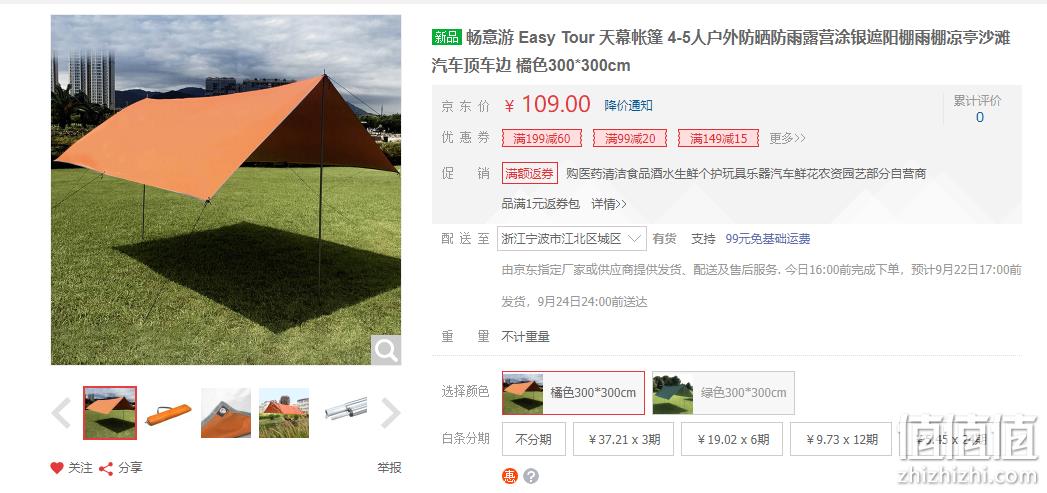Image resolution: width=1047 pixels, height=493 pixels.
Task: Select the tent poles thumbnail
Action: 346,413
